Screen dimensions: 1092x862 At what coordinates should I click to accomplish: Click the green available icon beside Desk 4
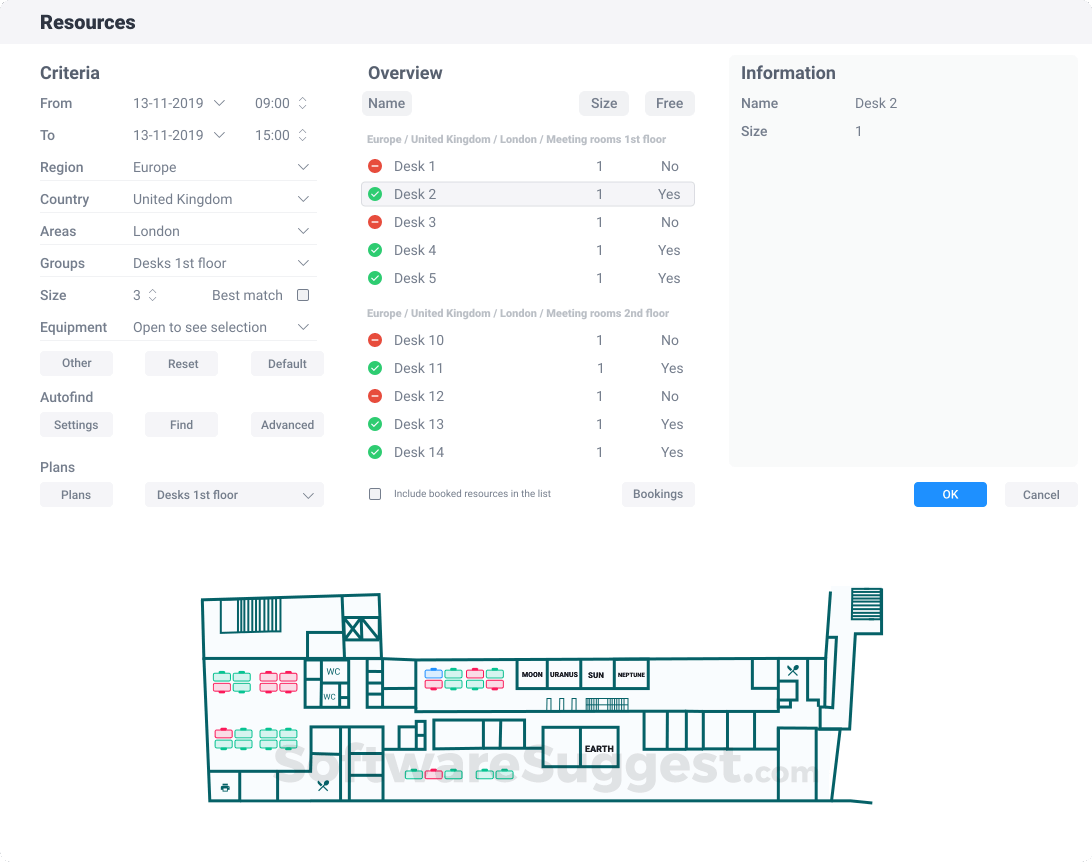tap(375, 250)
